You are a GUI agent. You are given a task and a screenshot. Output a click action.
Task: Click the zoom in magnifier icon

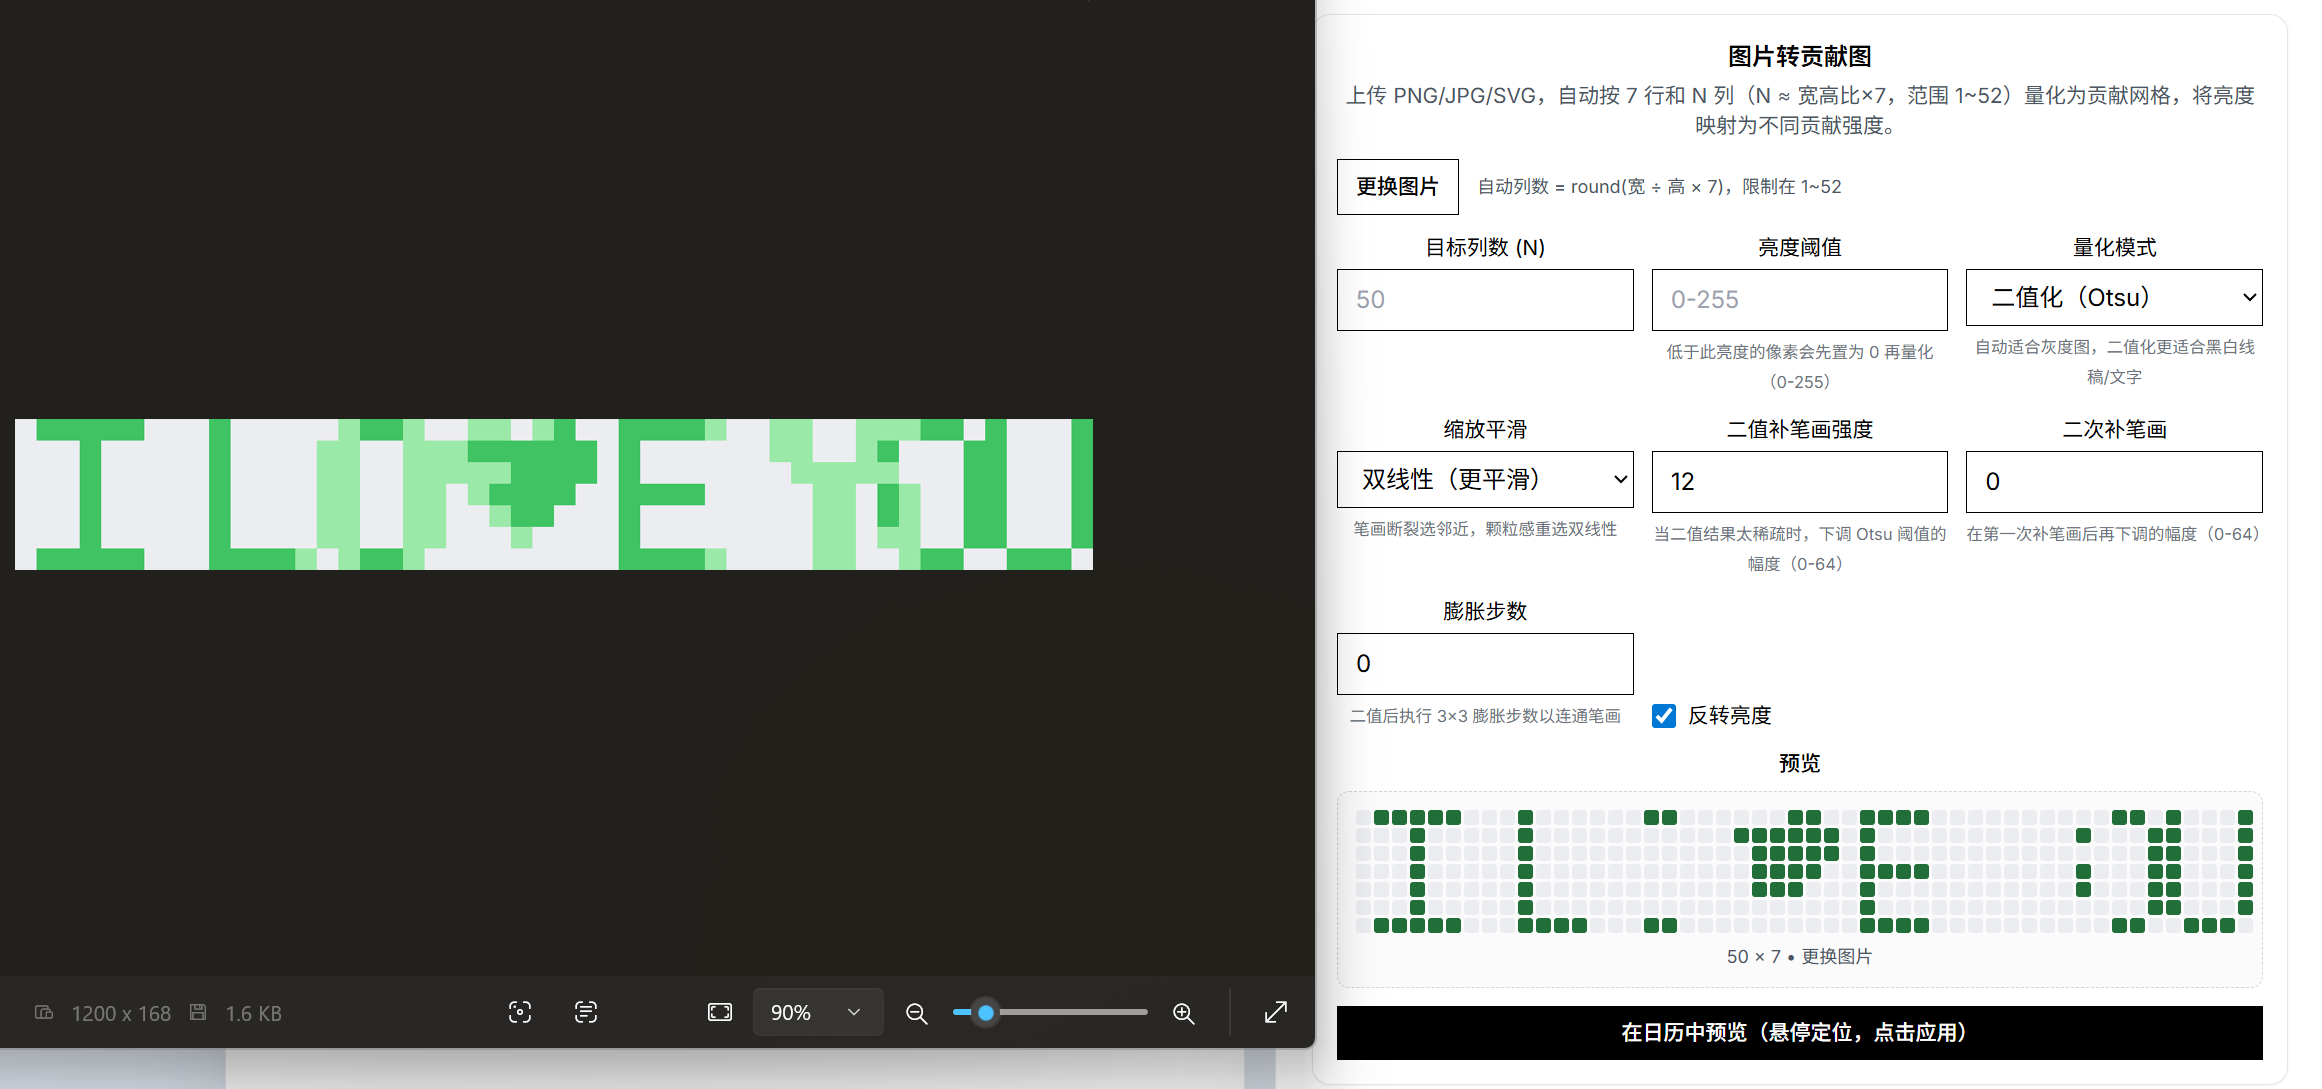tap(1184, 1013)
